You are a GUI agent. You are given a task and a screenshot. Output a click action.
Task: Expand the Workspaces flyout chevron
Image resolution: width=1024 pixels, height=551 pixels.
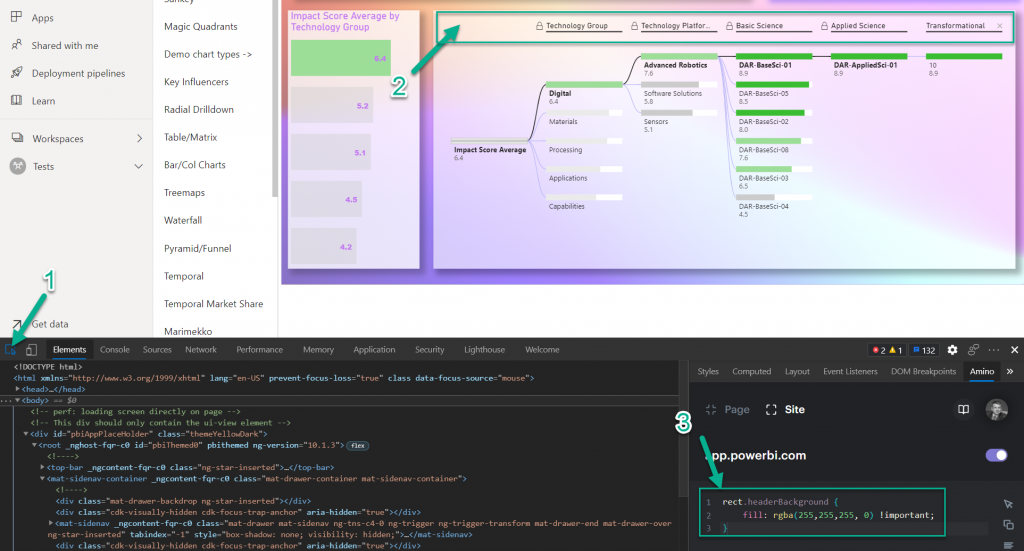(139, 138)
